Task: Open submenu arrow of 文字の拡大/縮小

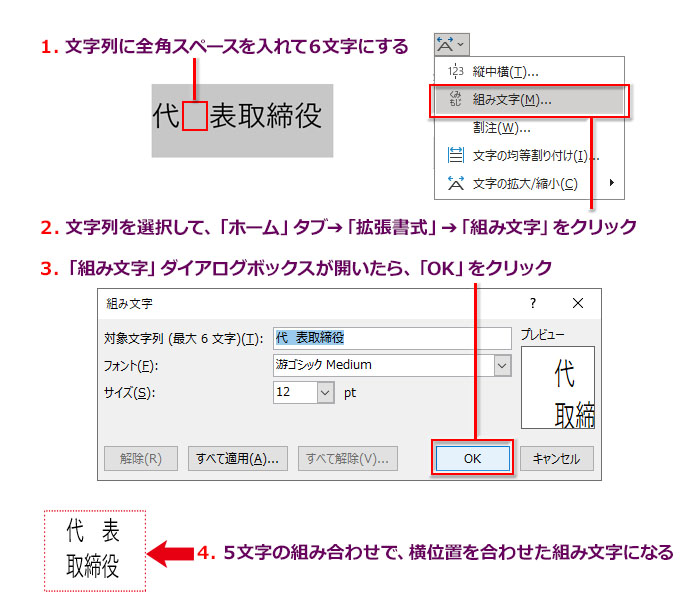Action: (612, 182)
